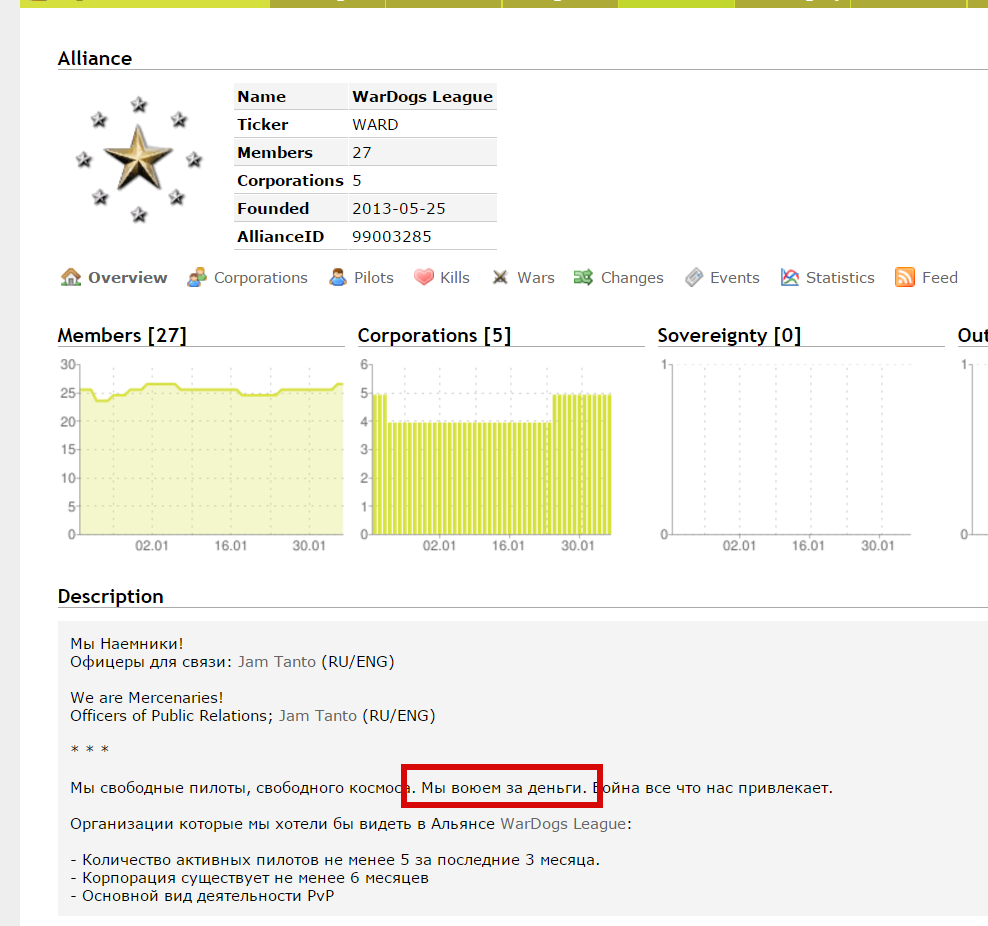The image size is (988, 926).
Task: Click the text 'We are Mercenaries!'
Action: 147,697
